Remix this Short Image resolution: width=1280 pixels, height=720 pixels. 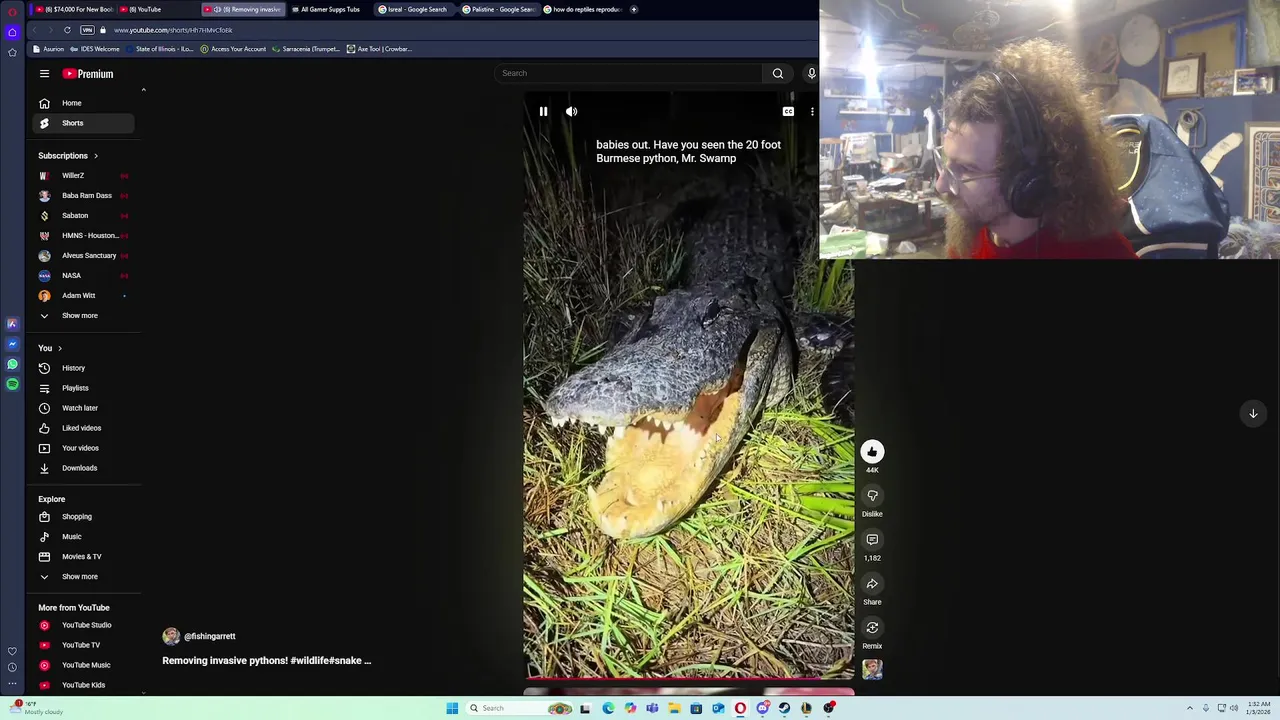(872, 628)
